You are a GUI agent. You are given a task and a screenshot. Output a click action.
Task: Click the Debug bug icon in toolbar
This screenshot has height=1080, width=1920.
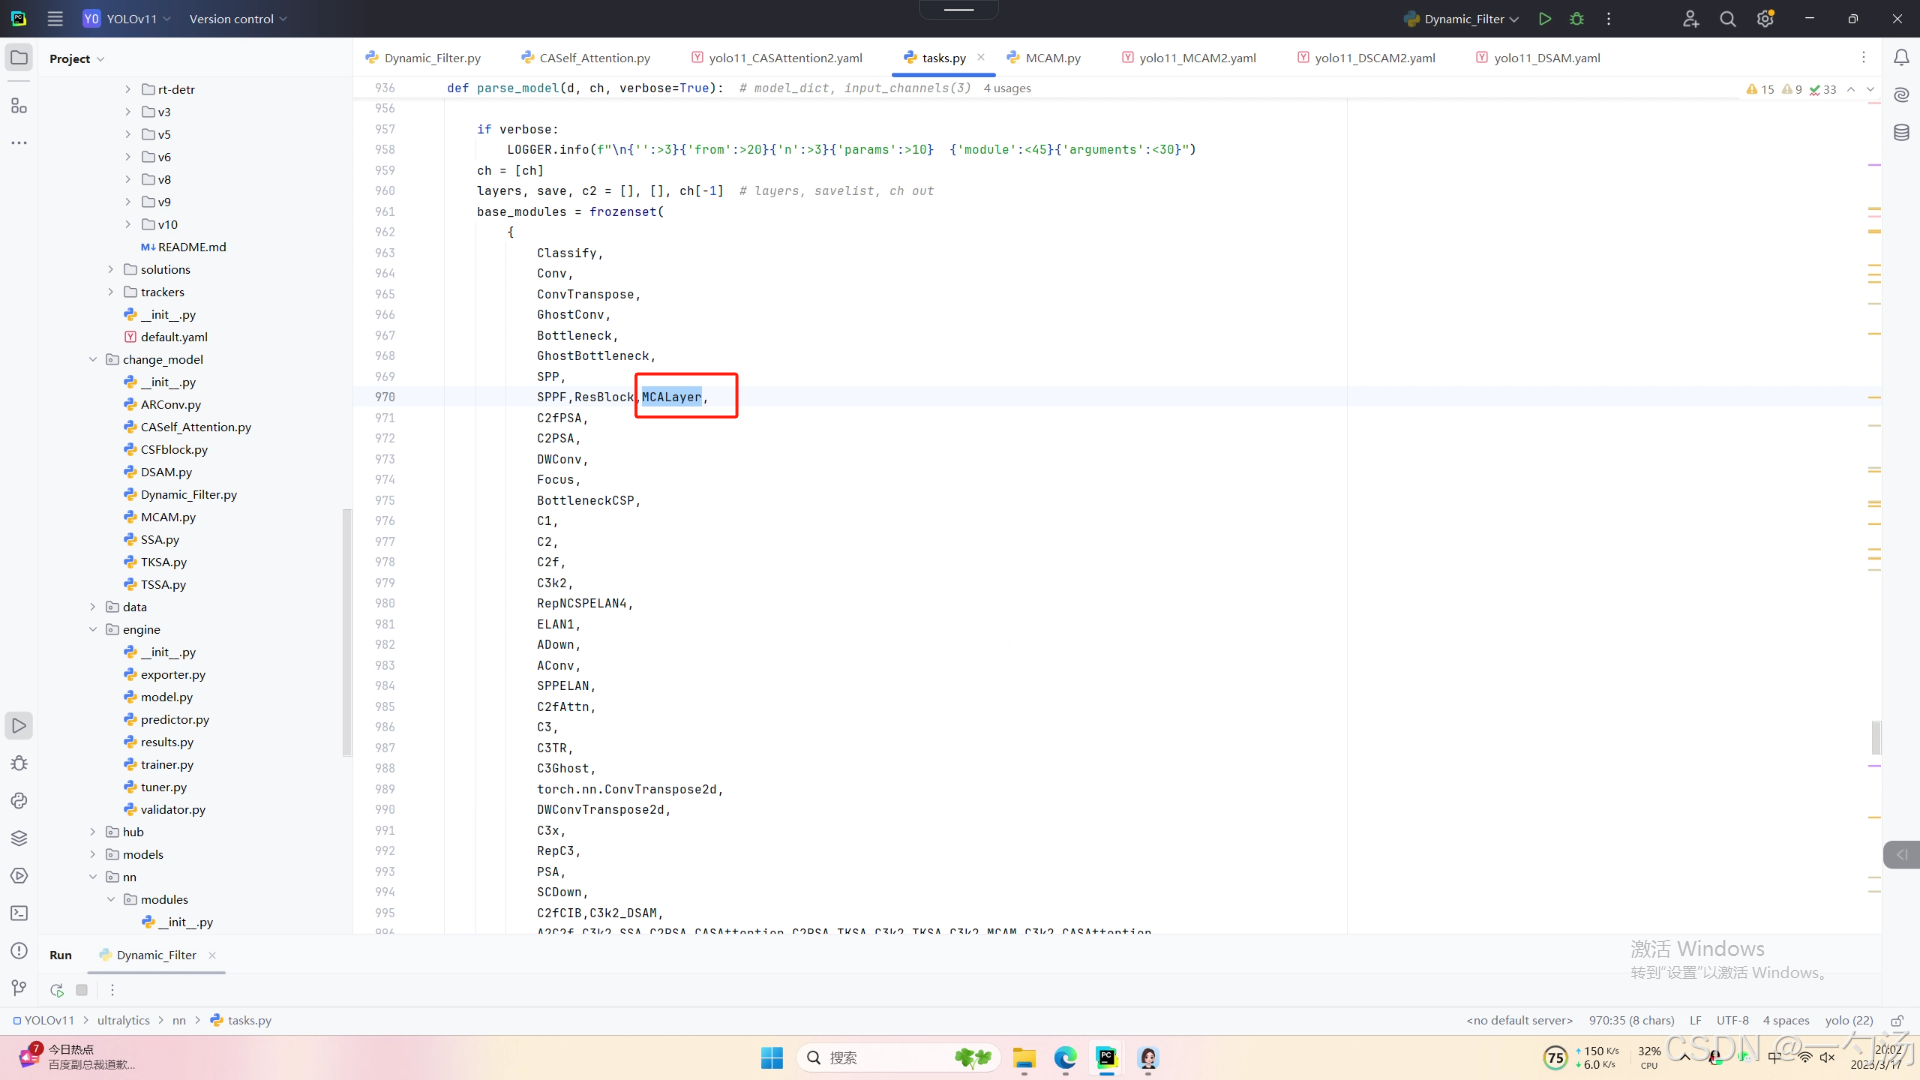pos(1577,19)
